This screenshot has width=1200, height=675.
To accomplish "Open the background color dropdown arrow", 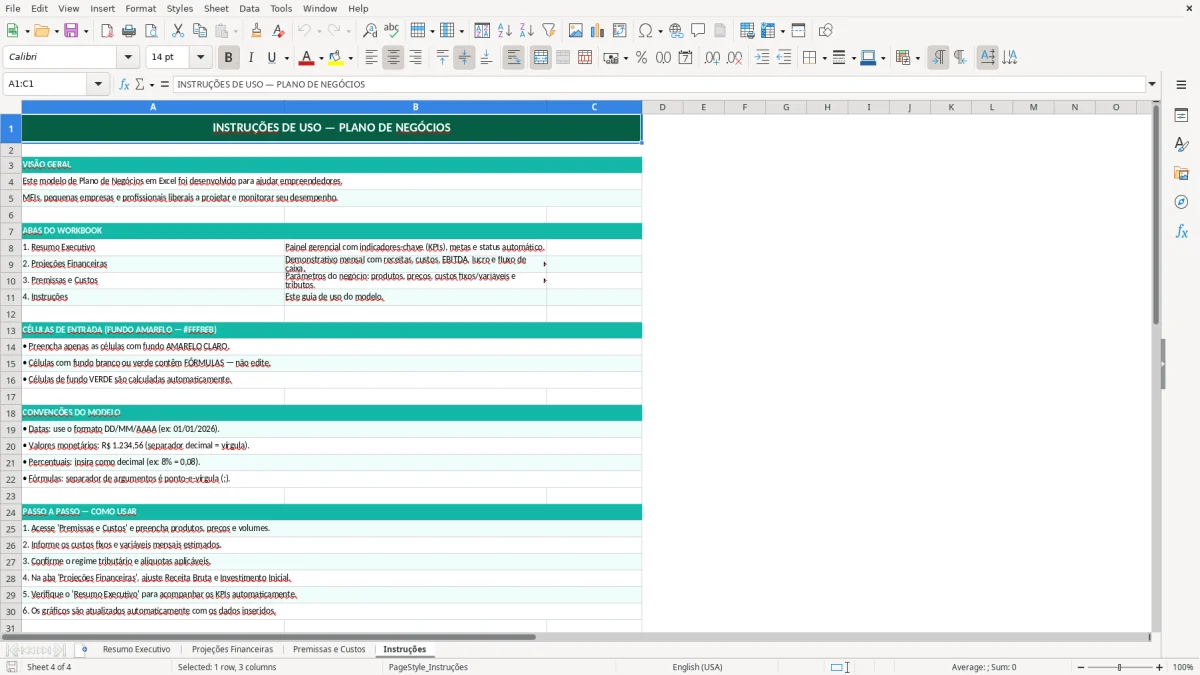I will (x=351, y=58).
